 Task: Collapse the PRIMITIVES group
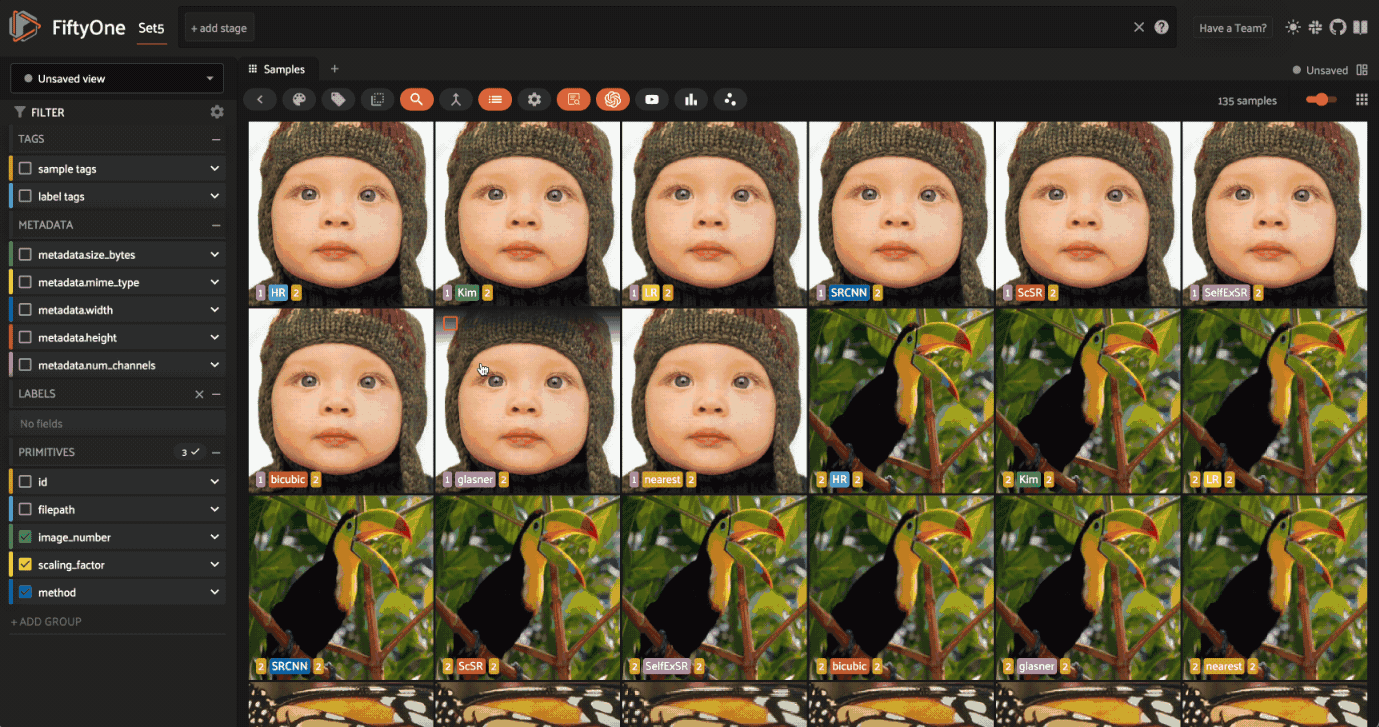tap(216, 452)
